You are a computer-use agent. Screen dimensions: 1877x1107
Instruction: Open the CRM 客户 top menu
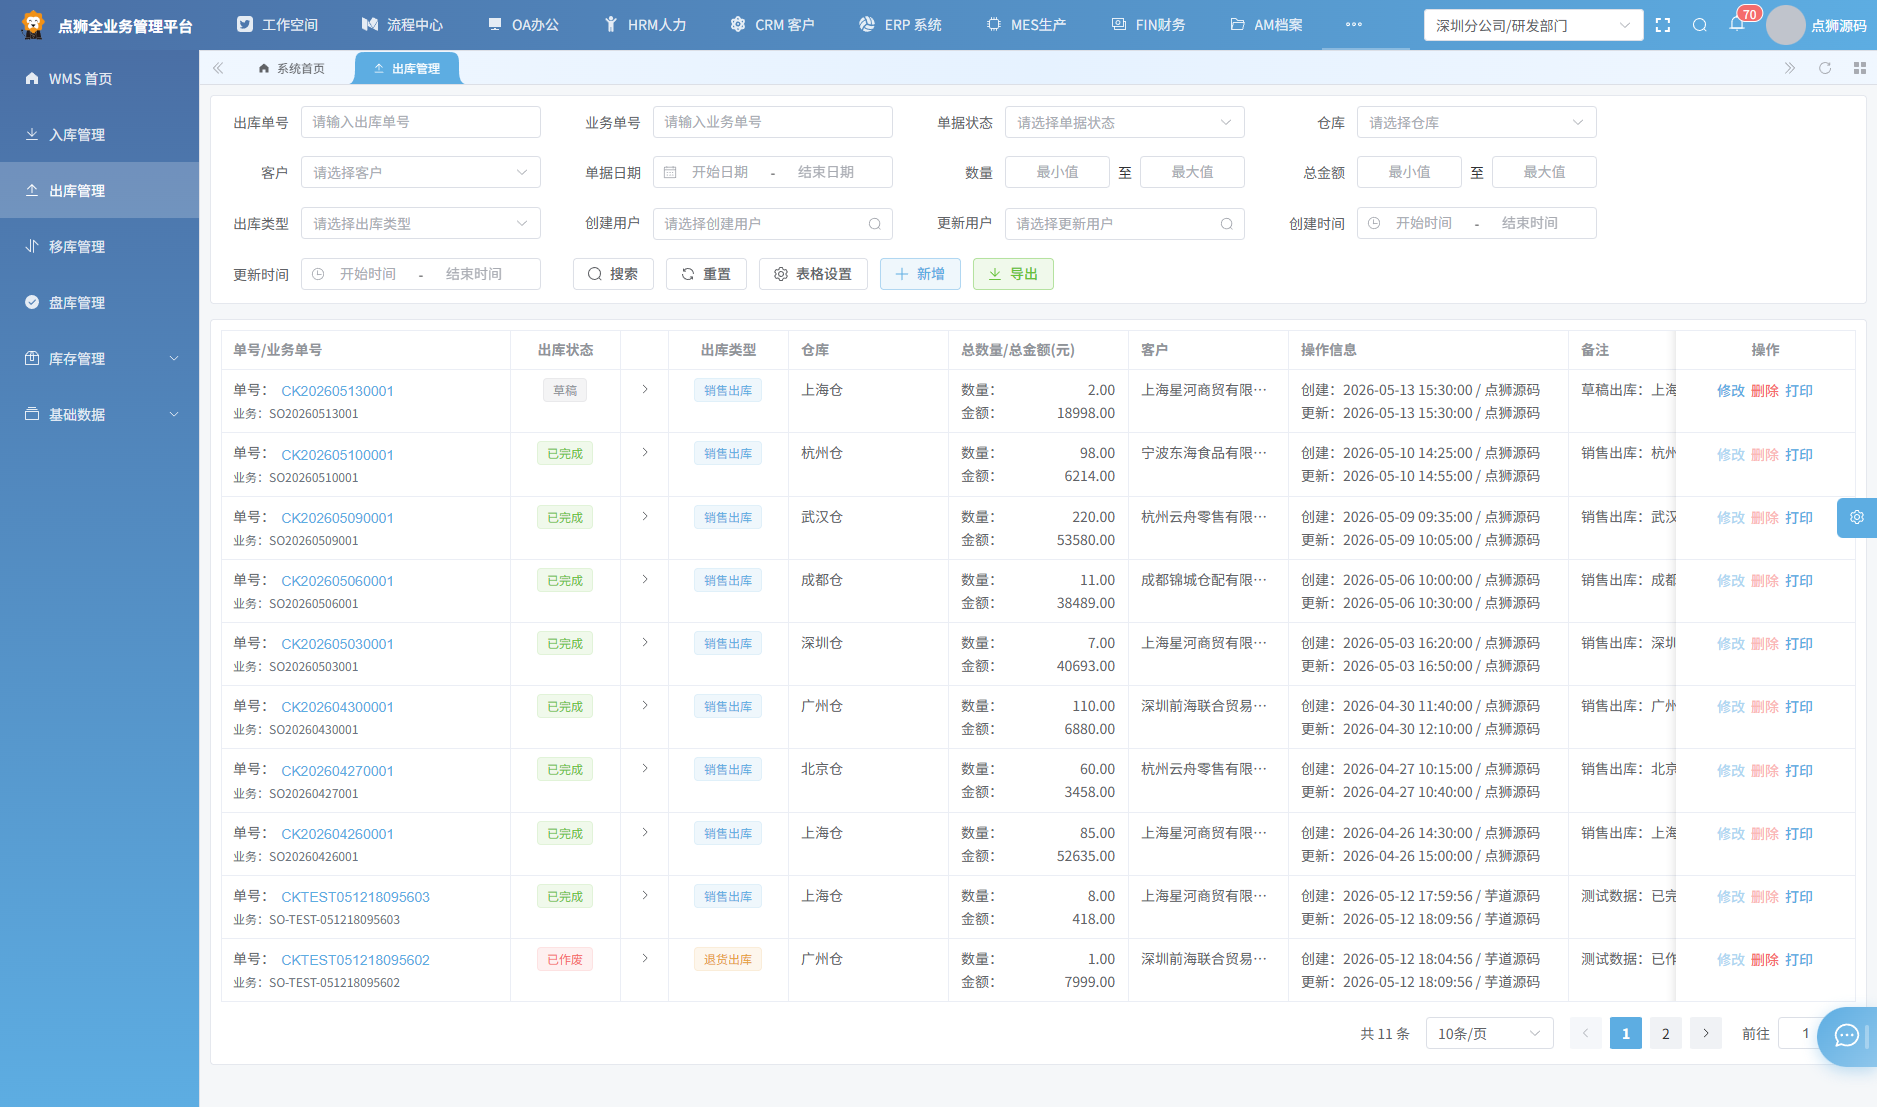[x=772, y=25]
